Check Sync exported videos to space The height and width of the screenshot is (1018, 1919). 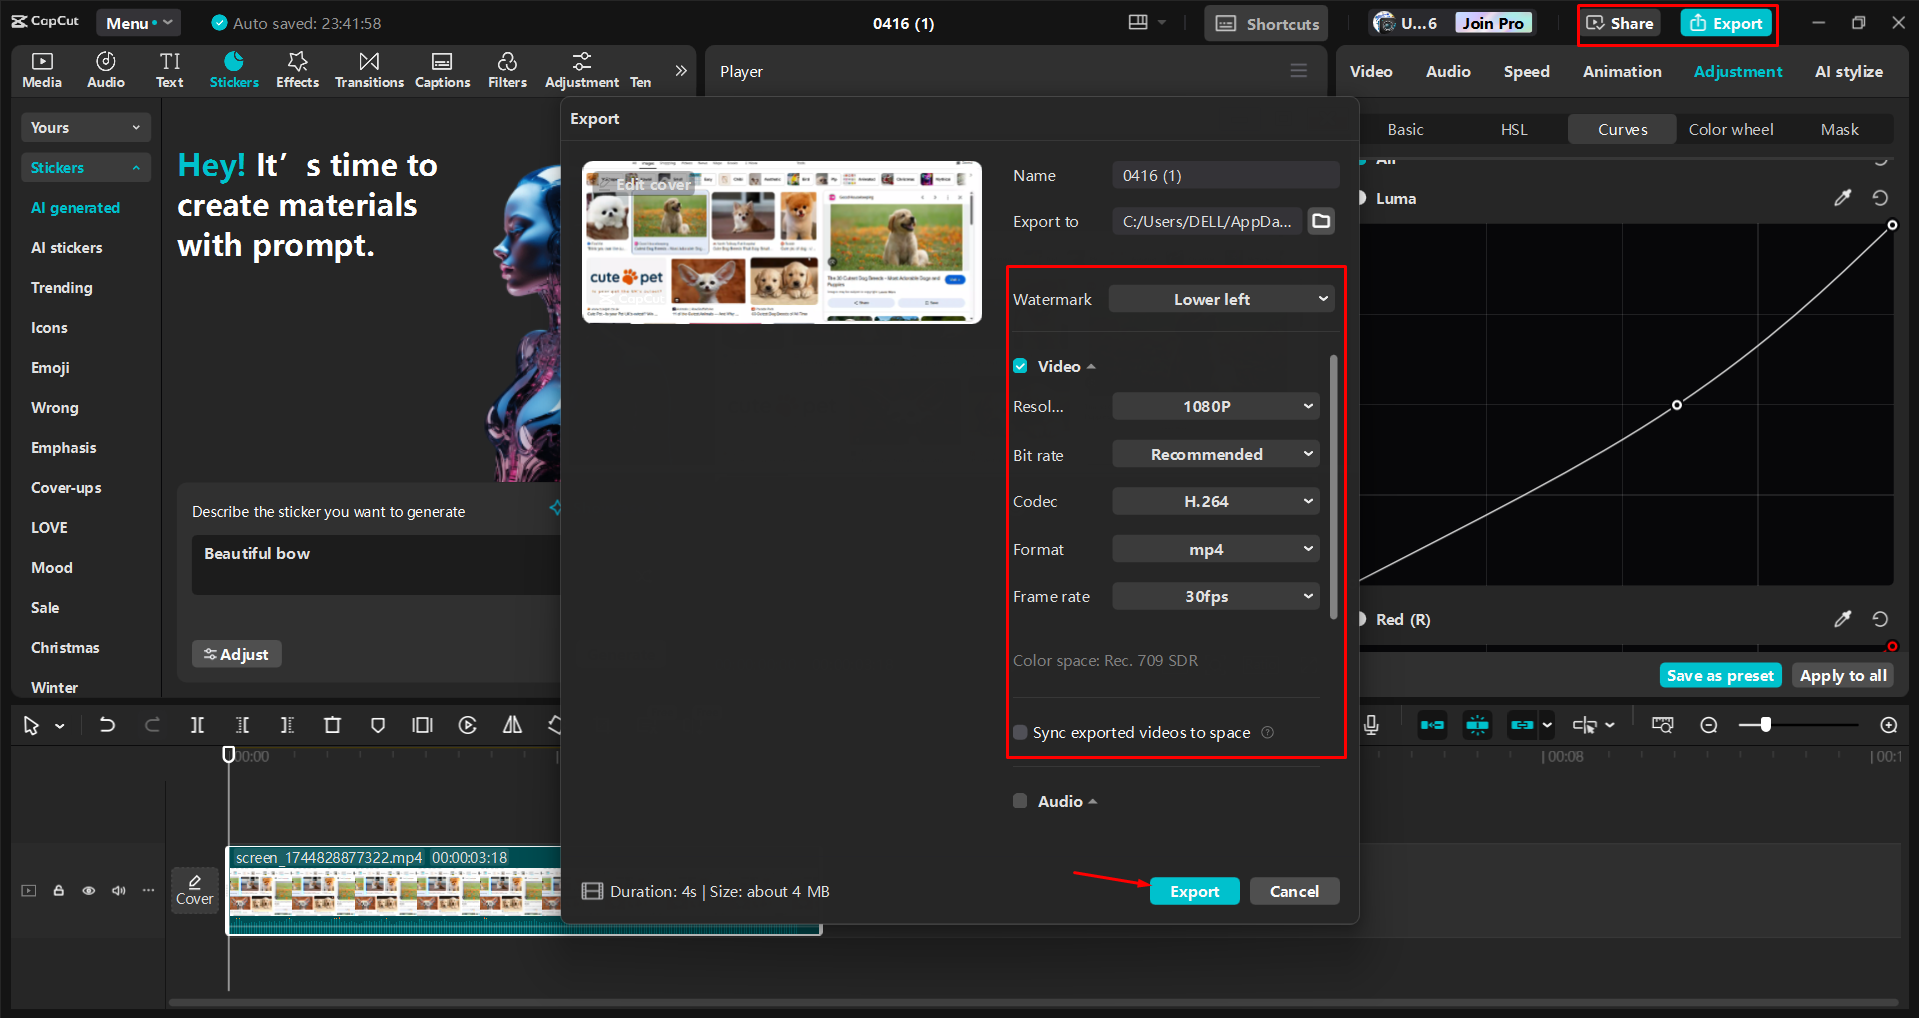[1019, 732]
